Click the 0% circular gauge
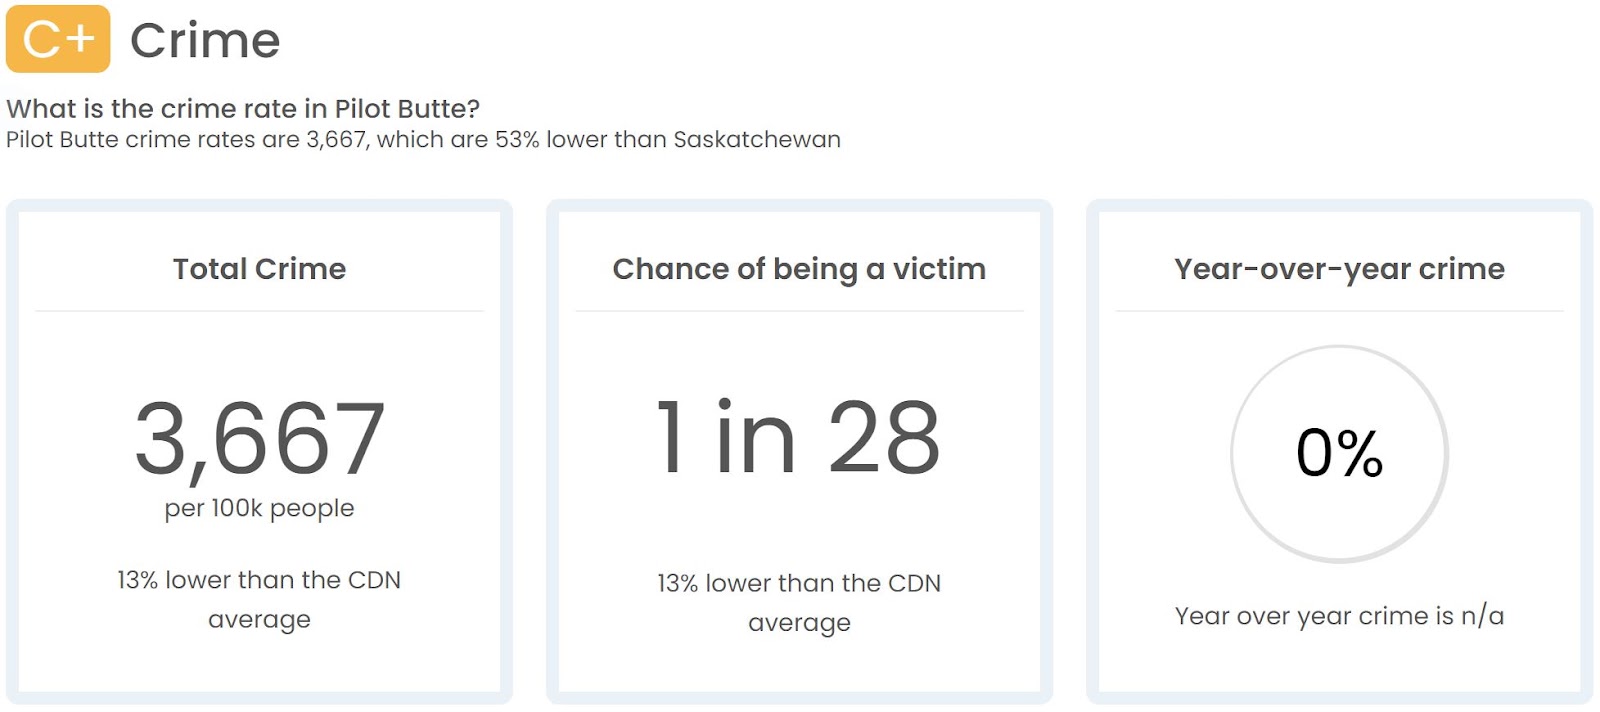1600x712 pixels. click(1339, 454)
